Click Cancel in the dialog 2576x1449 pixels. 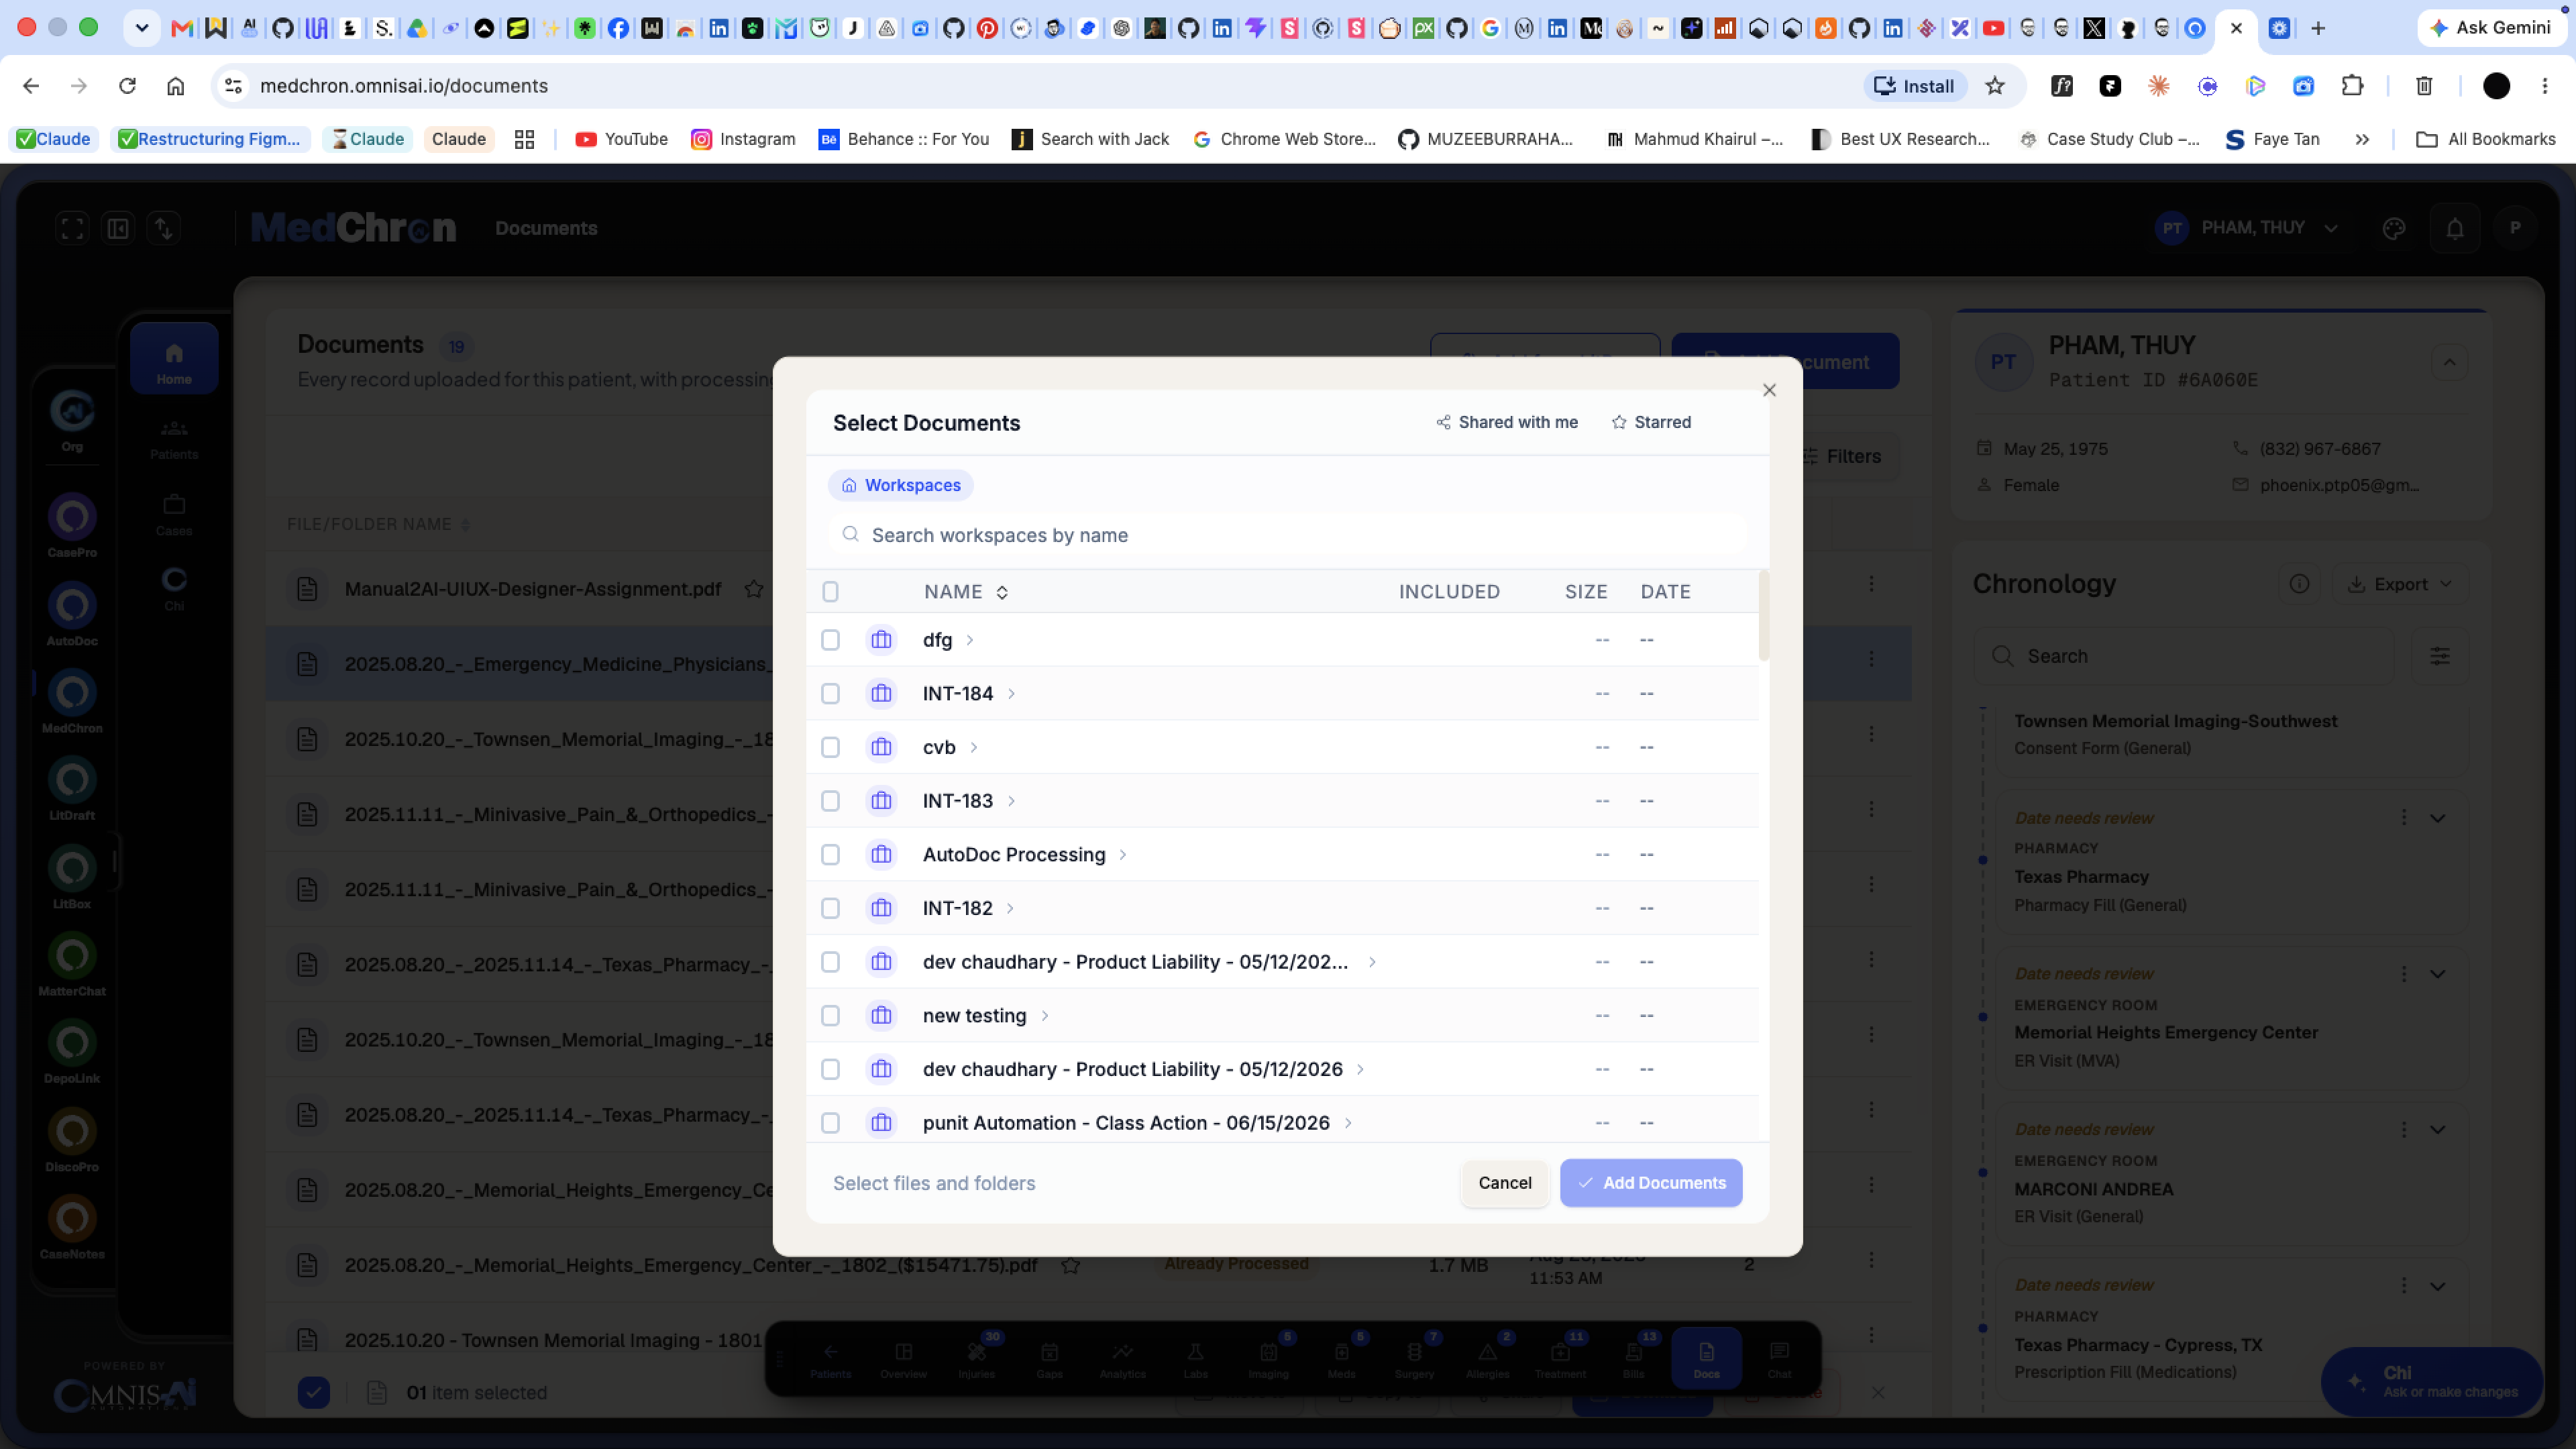(1504, 1183)
